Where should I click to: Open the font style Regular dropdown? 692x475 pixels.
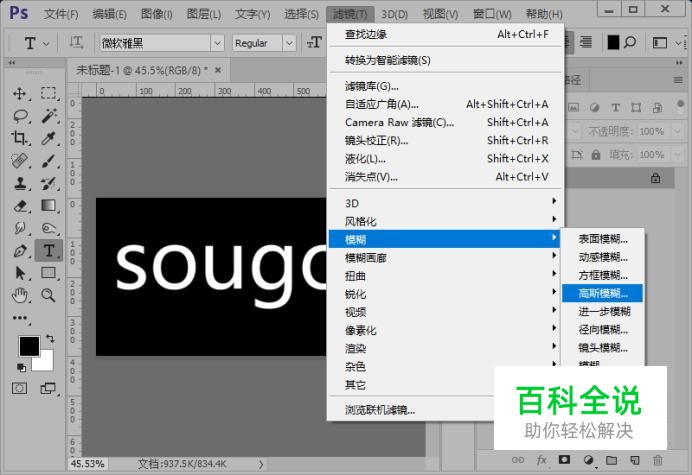pos(289,43)
